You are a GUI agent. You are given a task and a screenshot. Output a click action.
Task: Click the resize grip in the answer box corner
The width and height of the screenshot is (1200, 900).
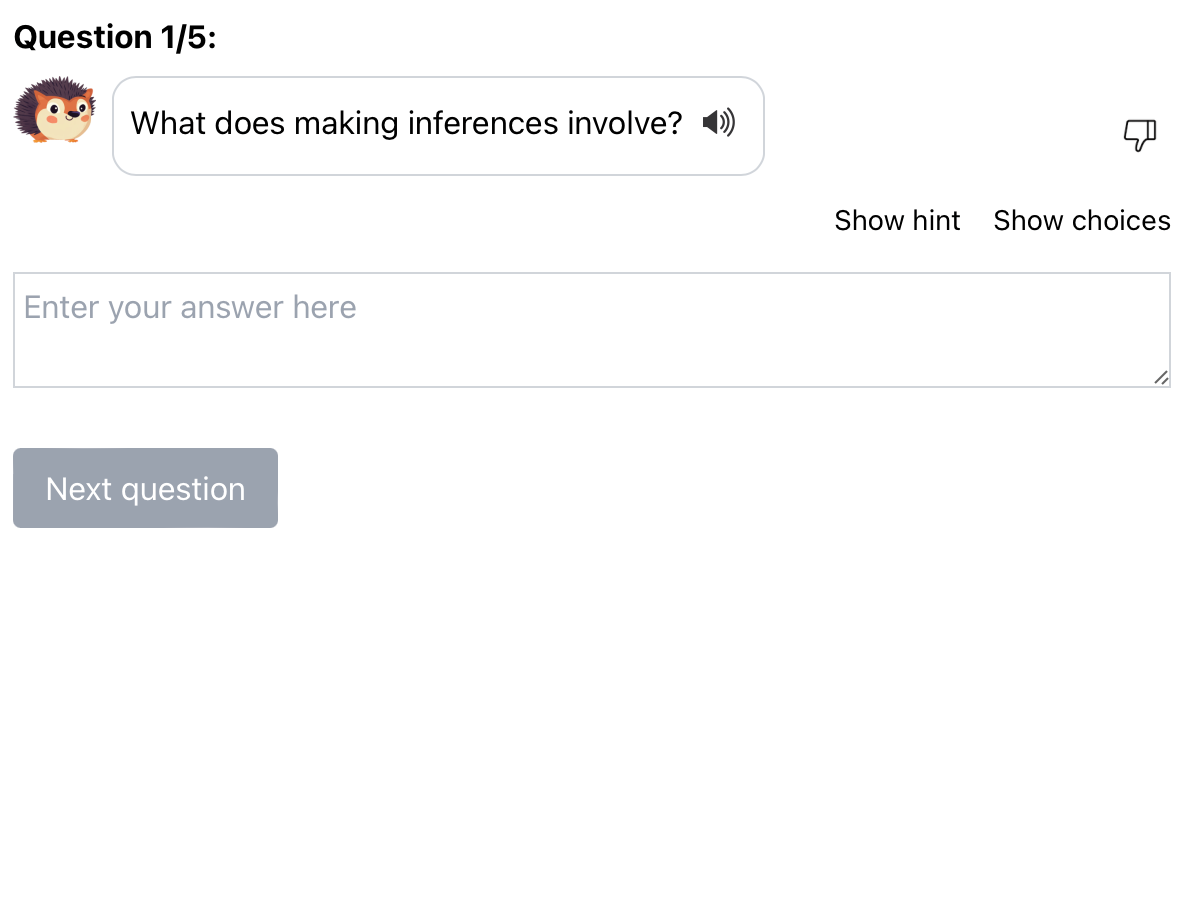1160,377
